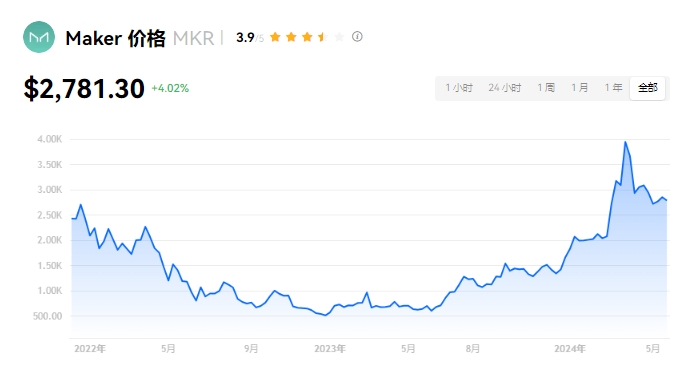
Task: Click the second rating star
Action: (291, 37)
